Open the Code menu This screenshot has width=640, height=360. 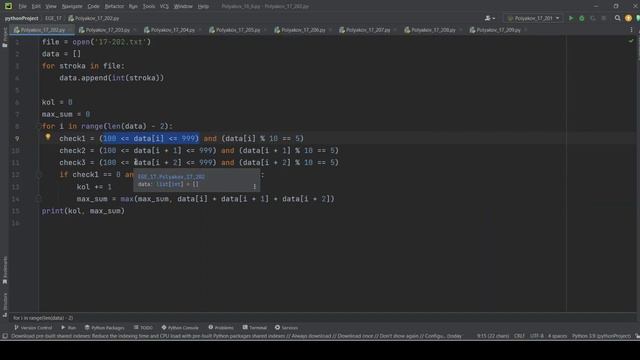(93, 7)
